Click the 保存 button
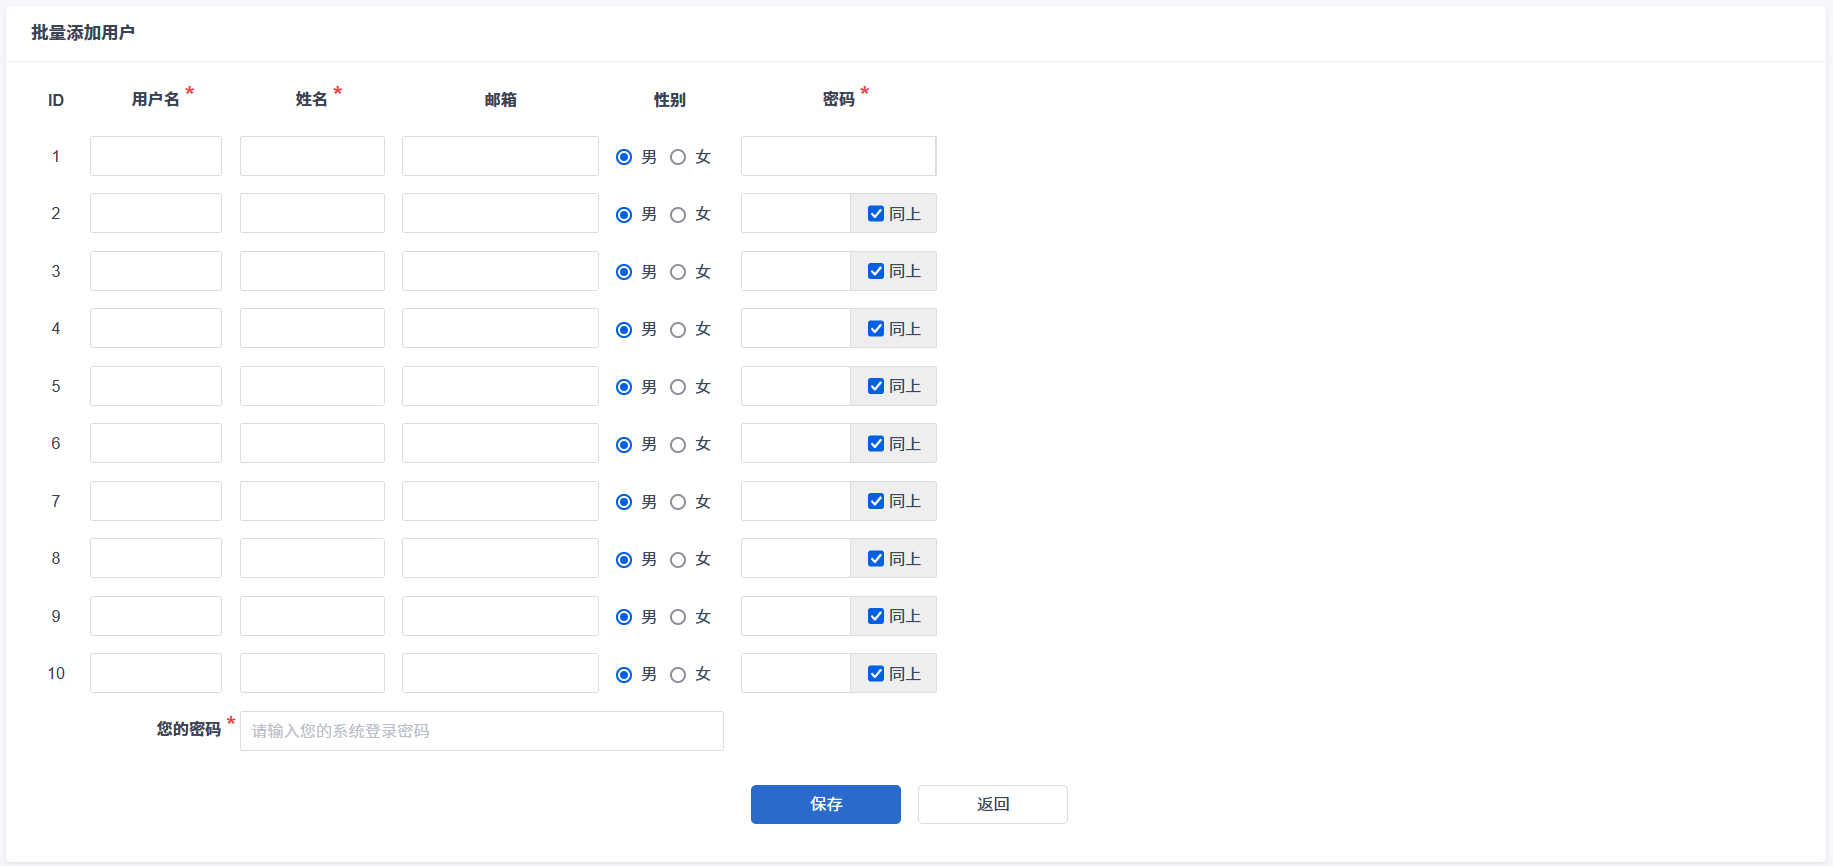This screenshot has height=866, width=1833. (825, 804)
